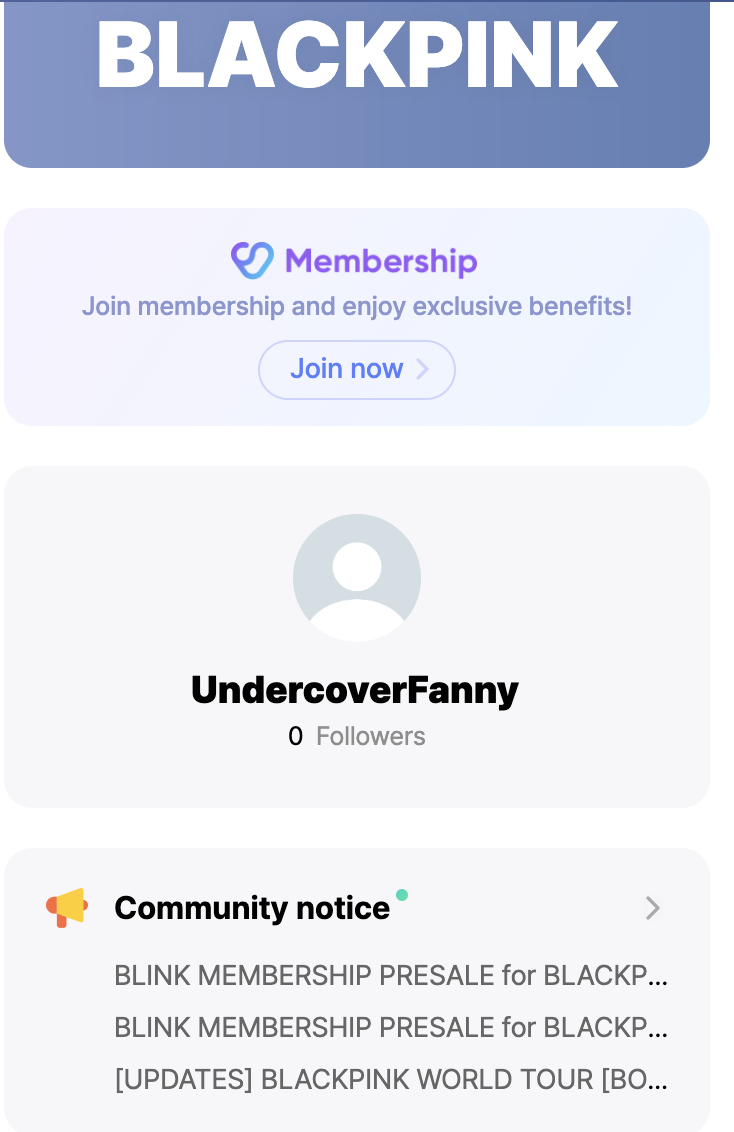Open the UndercoverFanny profile name

[x=355, y=690]
